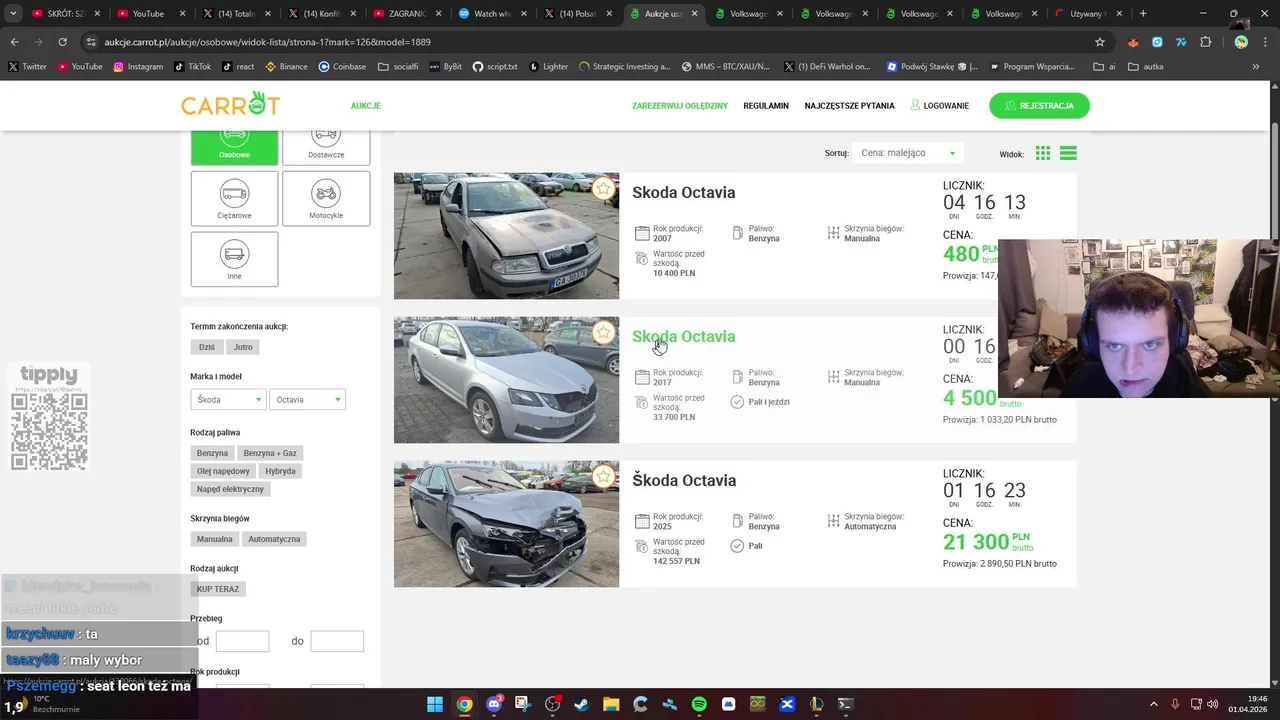Open File Explorer from taskbar
Screen dimensions: 1280x720
(x=611, y=704)
